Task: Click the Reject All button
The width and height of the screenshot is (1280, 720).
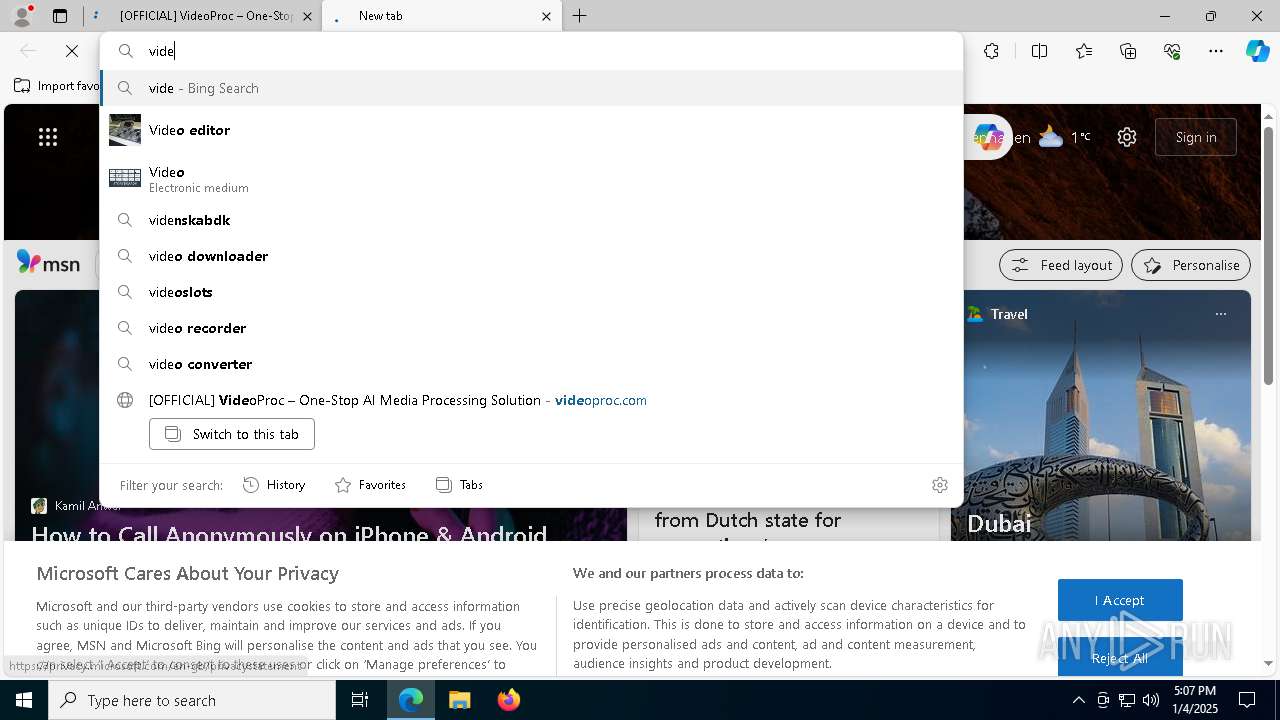Action: (1120, 657)
